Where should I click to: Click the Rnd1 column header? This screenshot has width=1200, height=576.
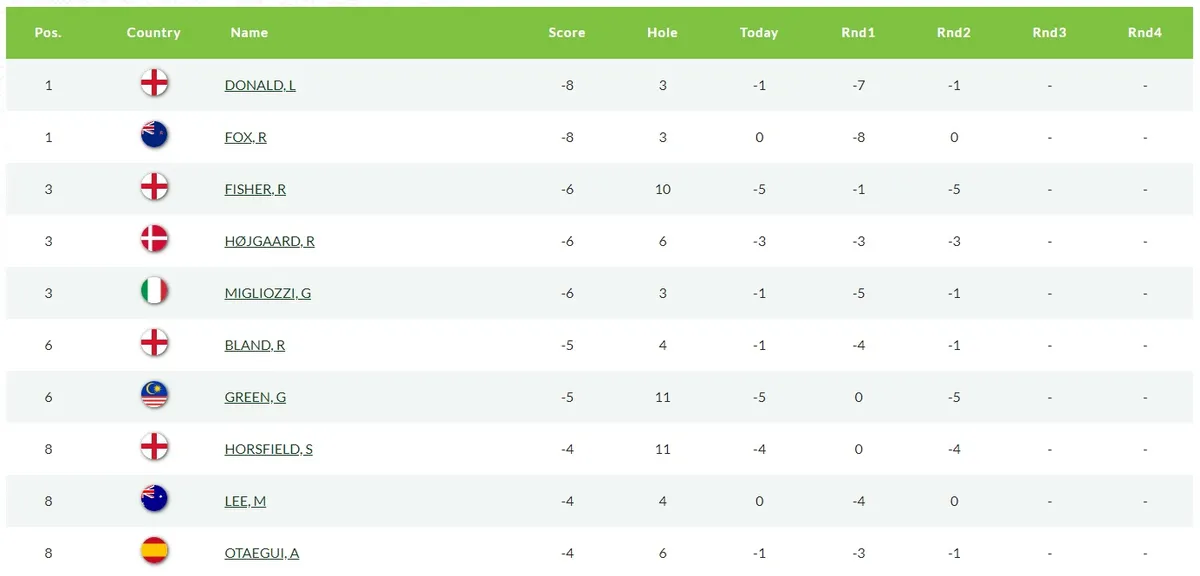[858, 33]
